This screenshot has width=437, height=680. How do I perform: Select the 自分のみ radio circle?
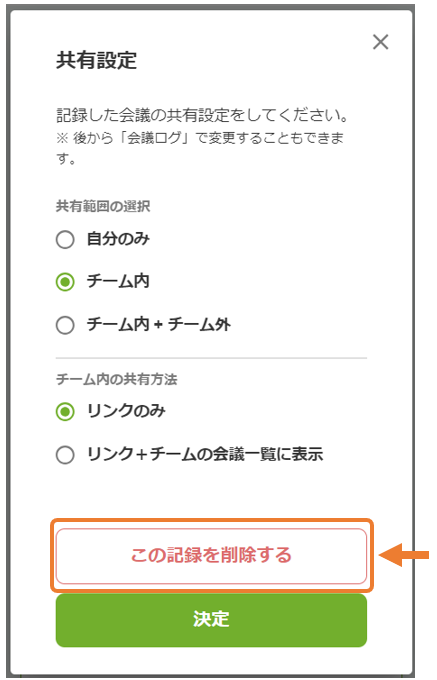coord(65,239)
